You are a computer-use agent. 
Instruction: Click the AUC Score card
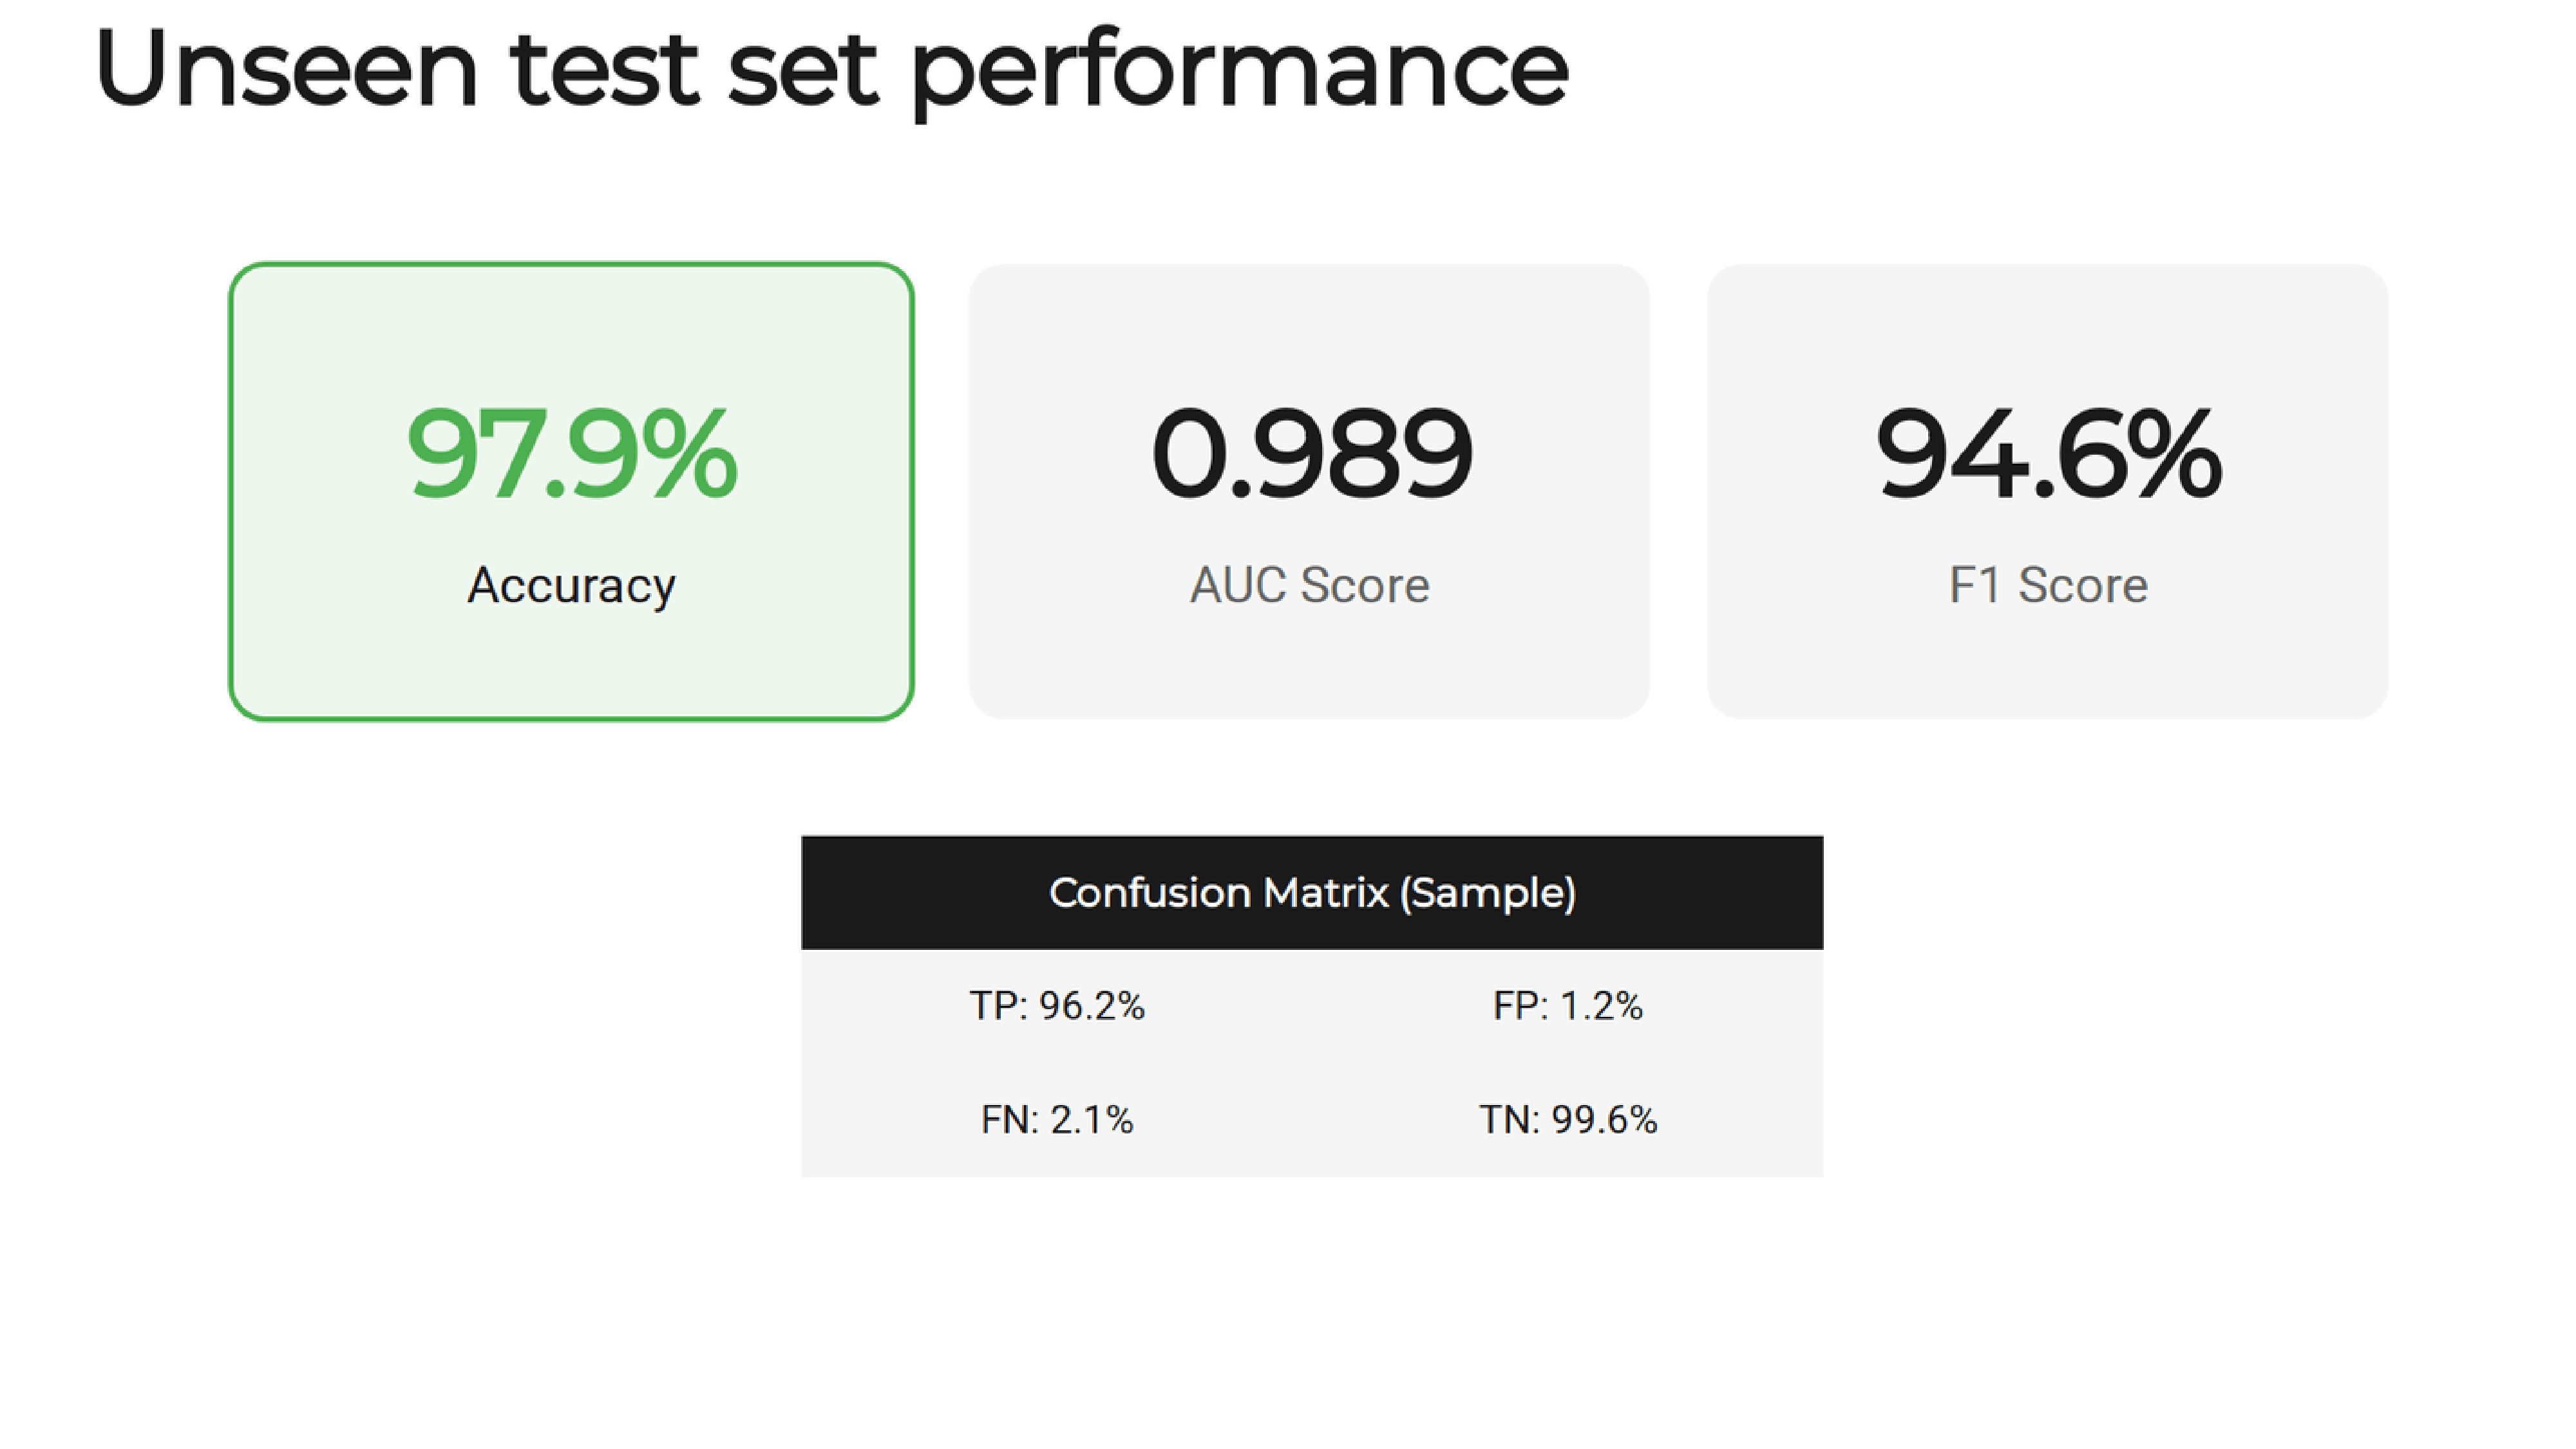click(x=1309, y=491)
